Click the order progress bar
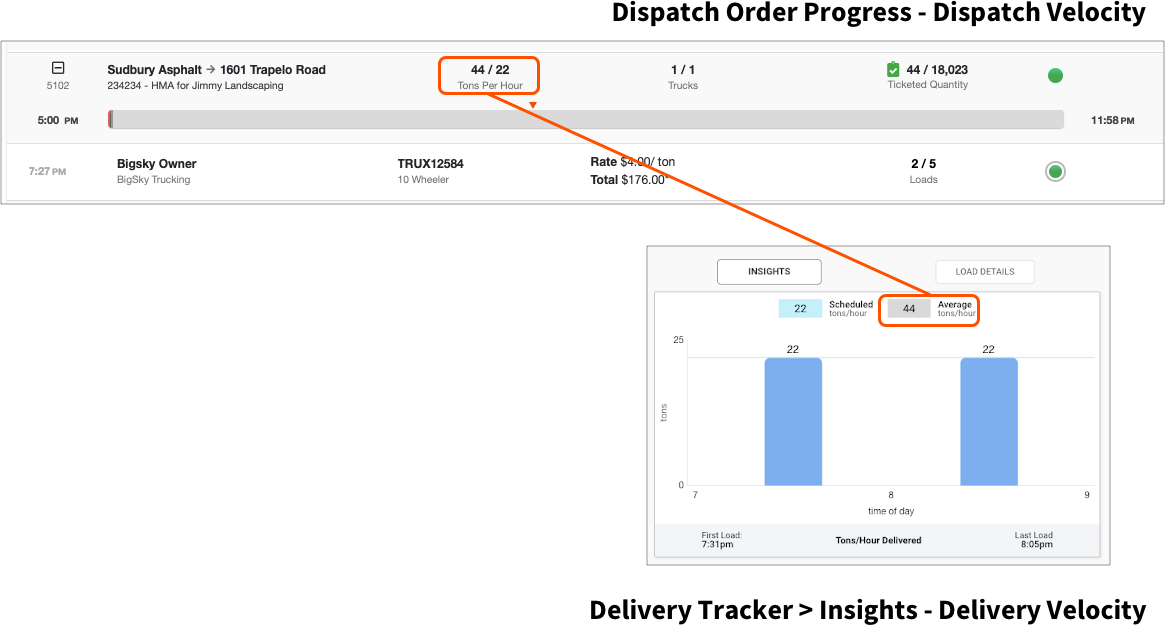This screenshot has width=1165, height=625. point(585,120)
